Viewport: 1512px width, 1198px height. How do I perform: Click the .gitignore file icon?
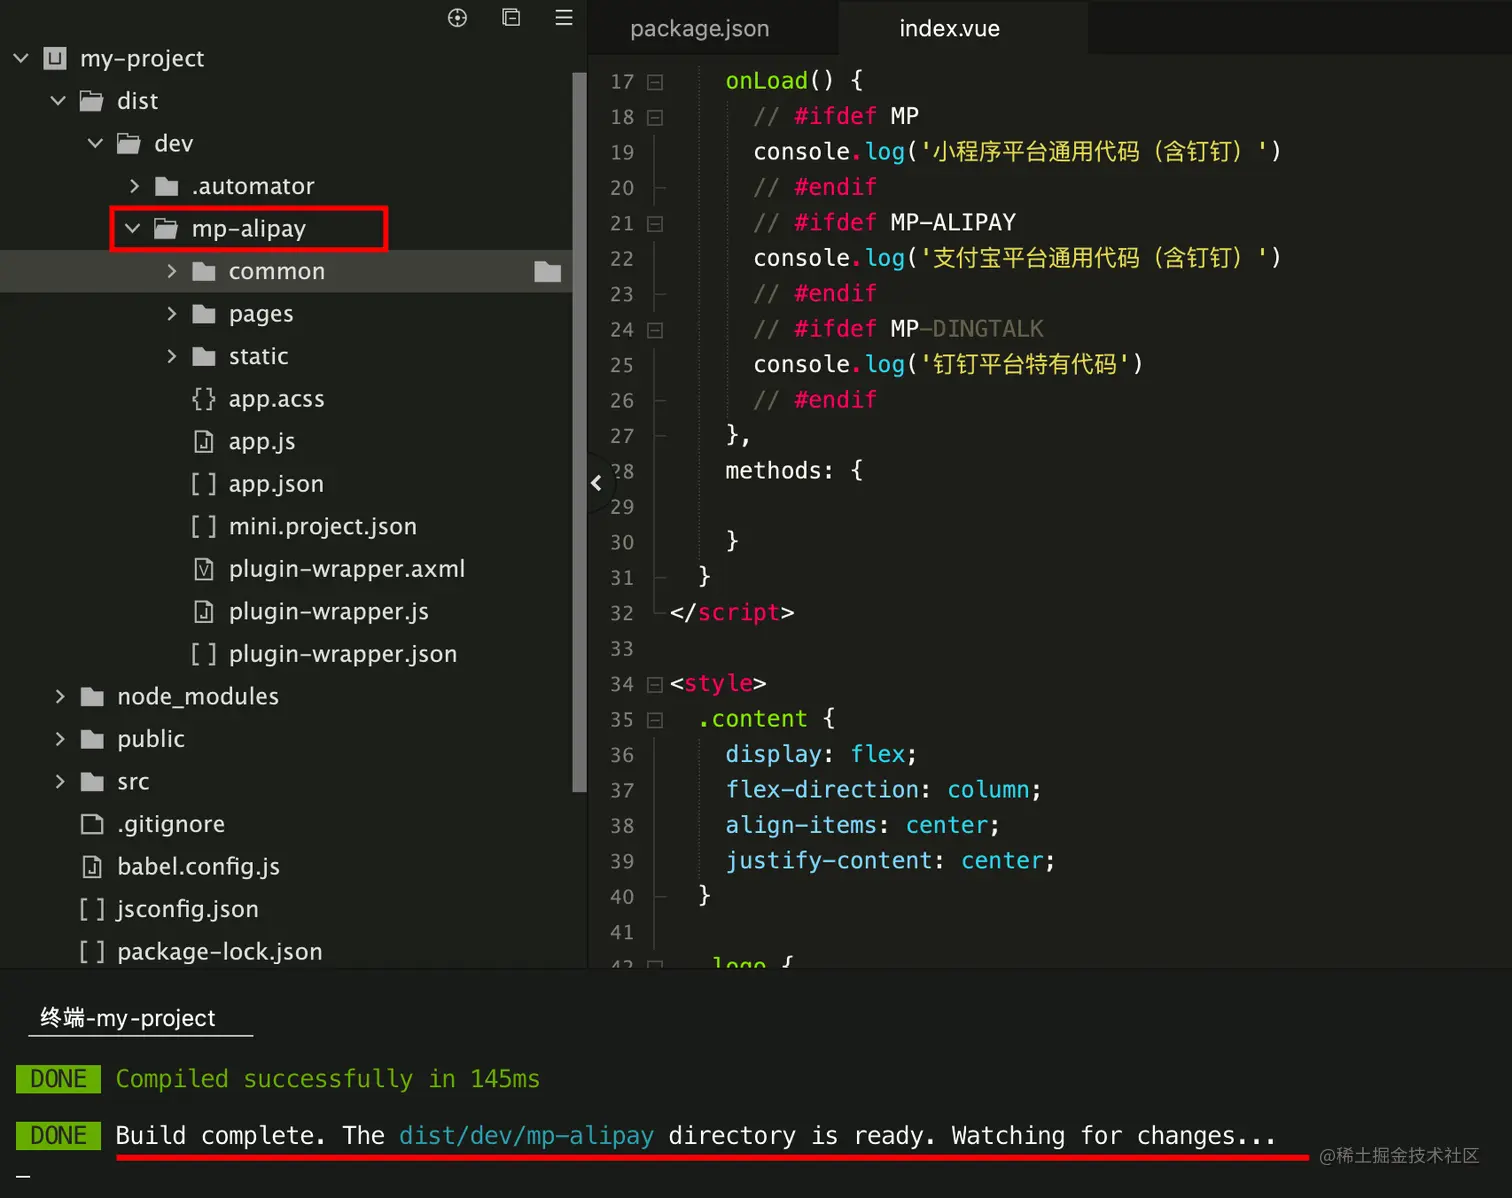(92, 824)
